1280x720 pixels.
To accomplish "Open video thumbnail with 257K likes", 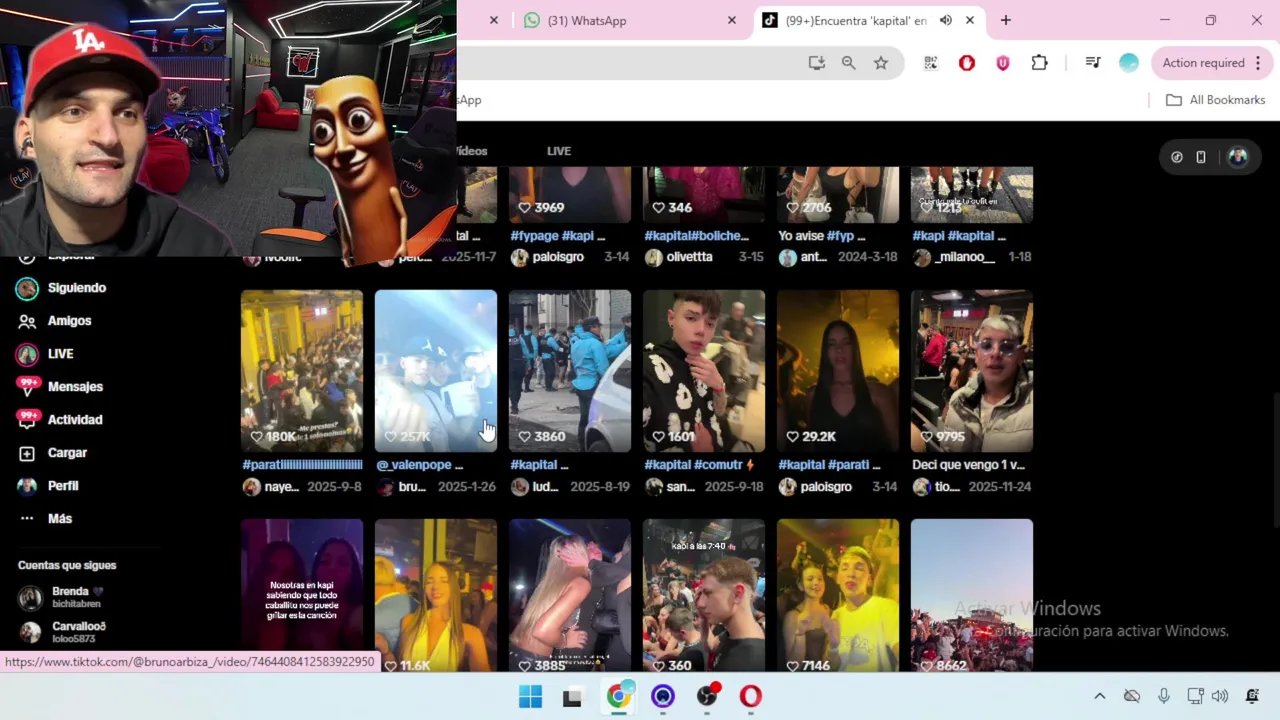I will pyautogui.click(x=436, y=371).
